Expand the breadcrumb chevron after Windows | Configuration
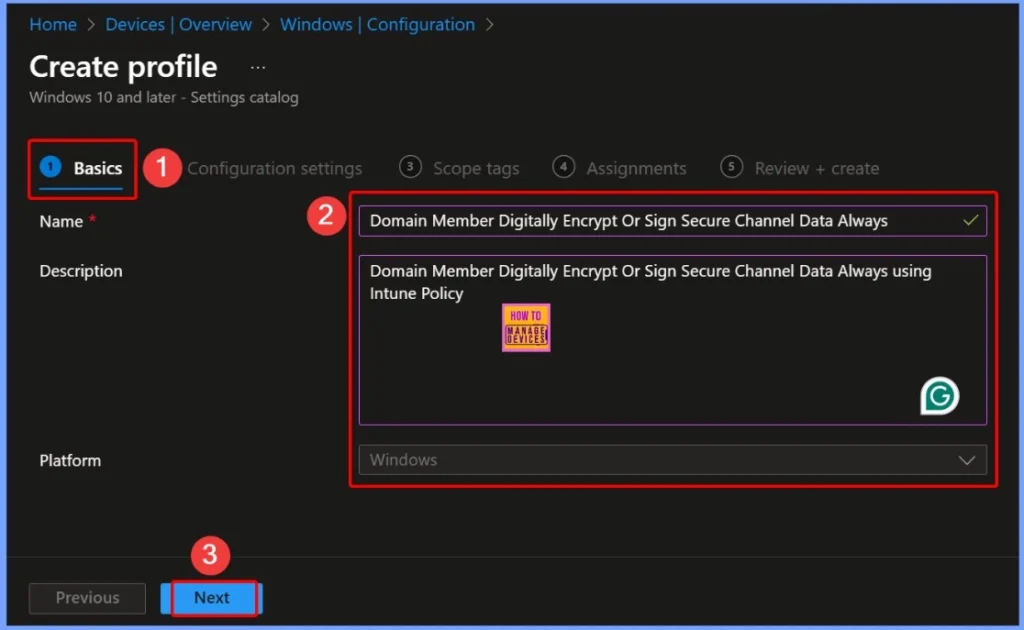 pyautogui.click(x=490, y=24)
